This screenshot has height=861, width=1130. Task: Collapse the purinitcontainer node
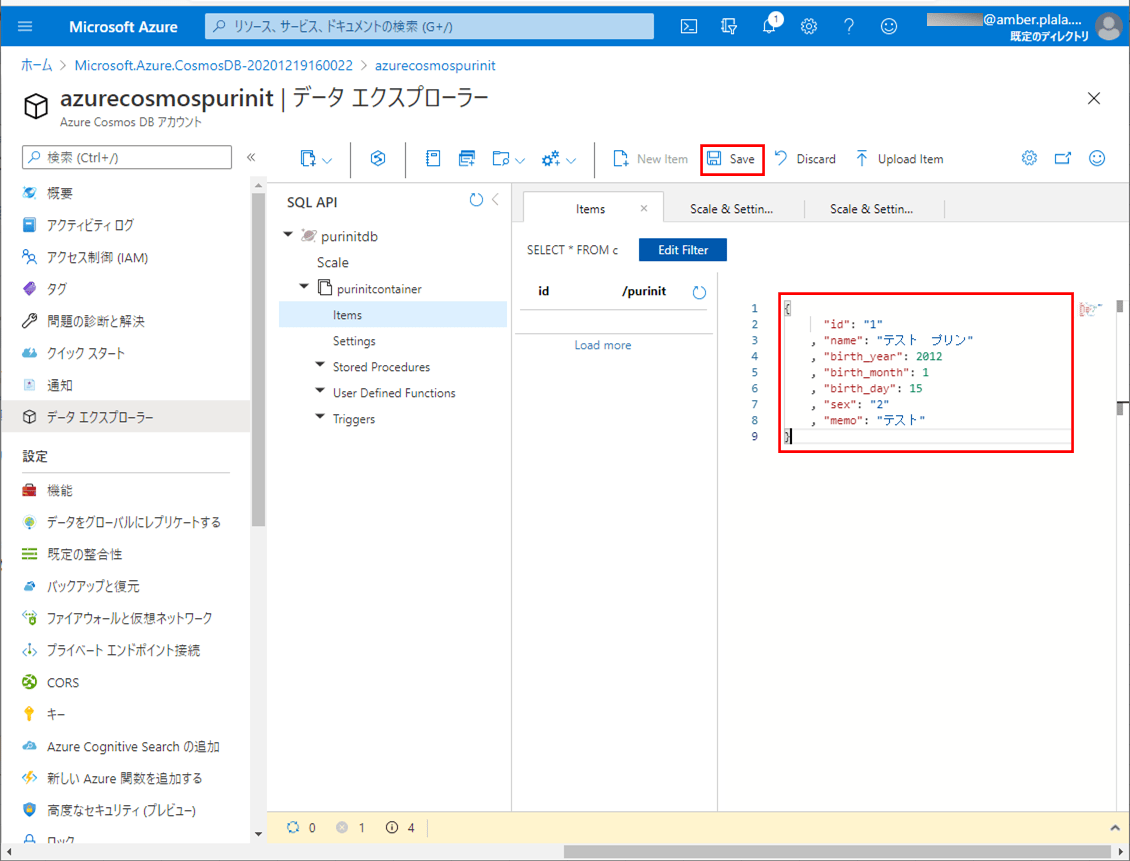coord(304,286)
